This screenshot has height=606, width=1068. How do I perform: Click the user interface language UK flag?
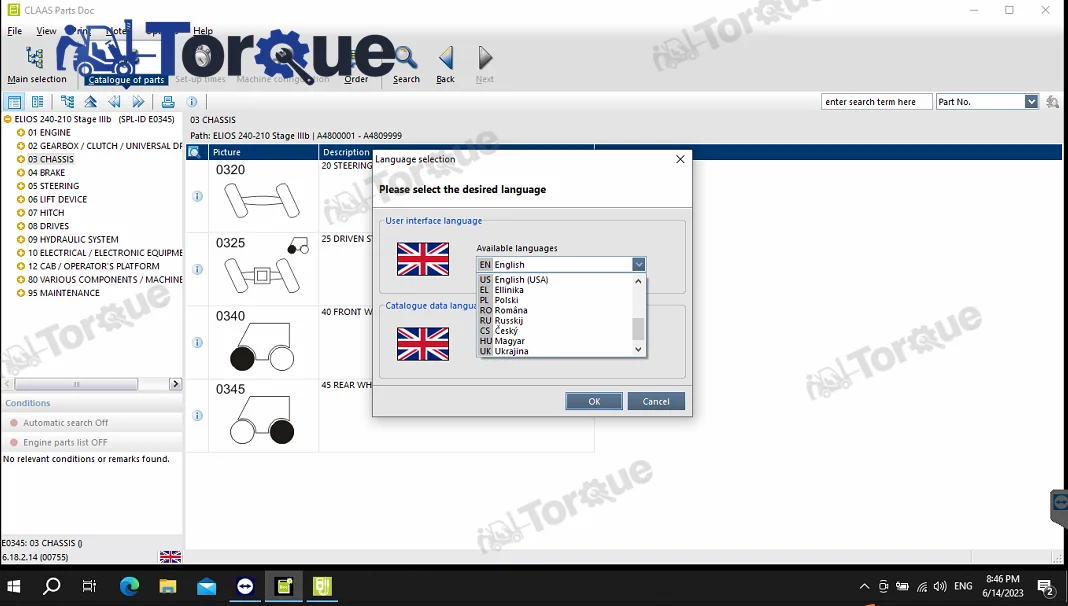point(423,259)
